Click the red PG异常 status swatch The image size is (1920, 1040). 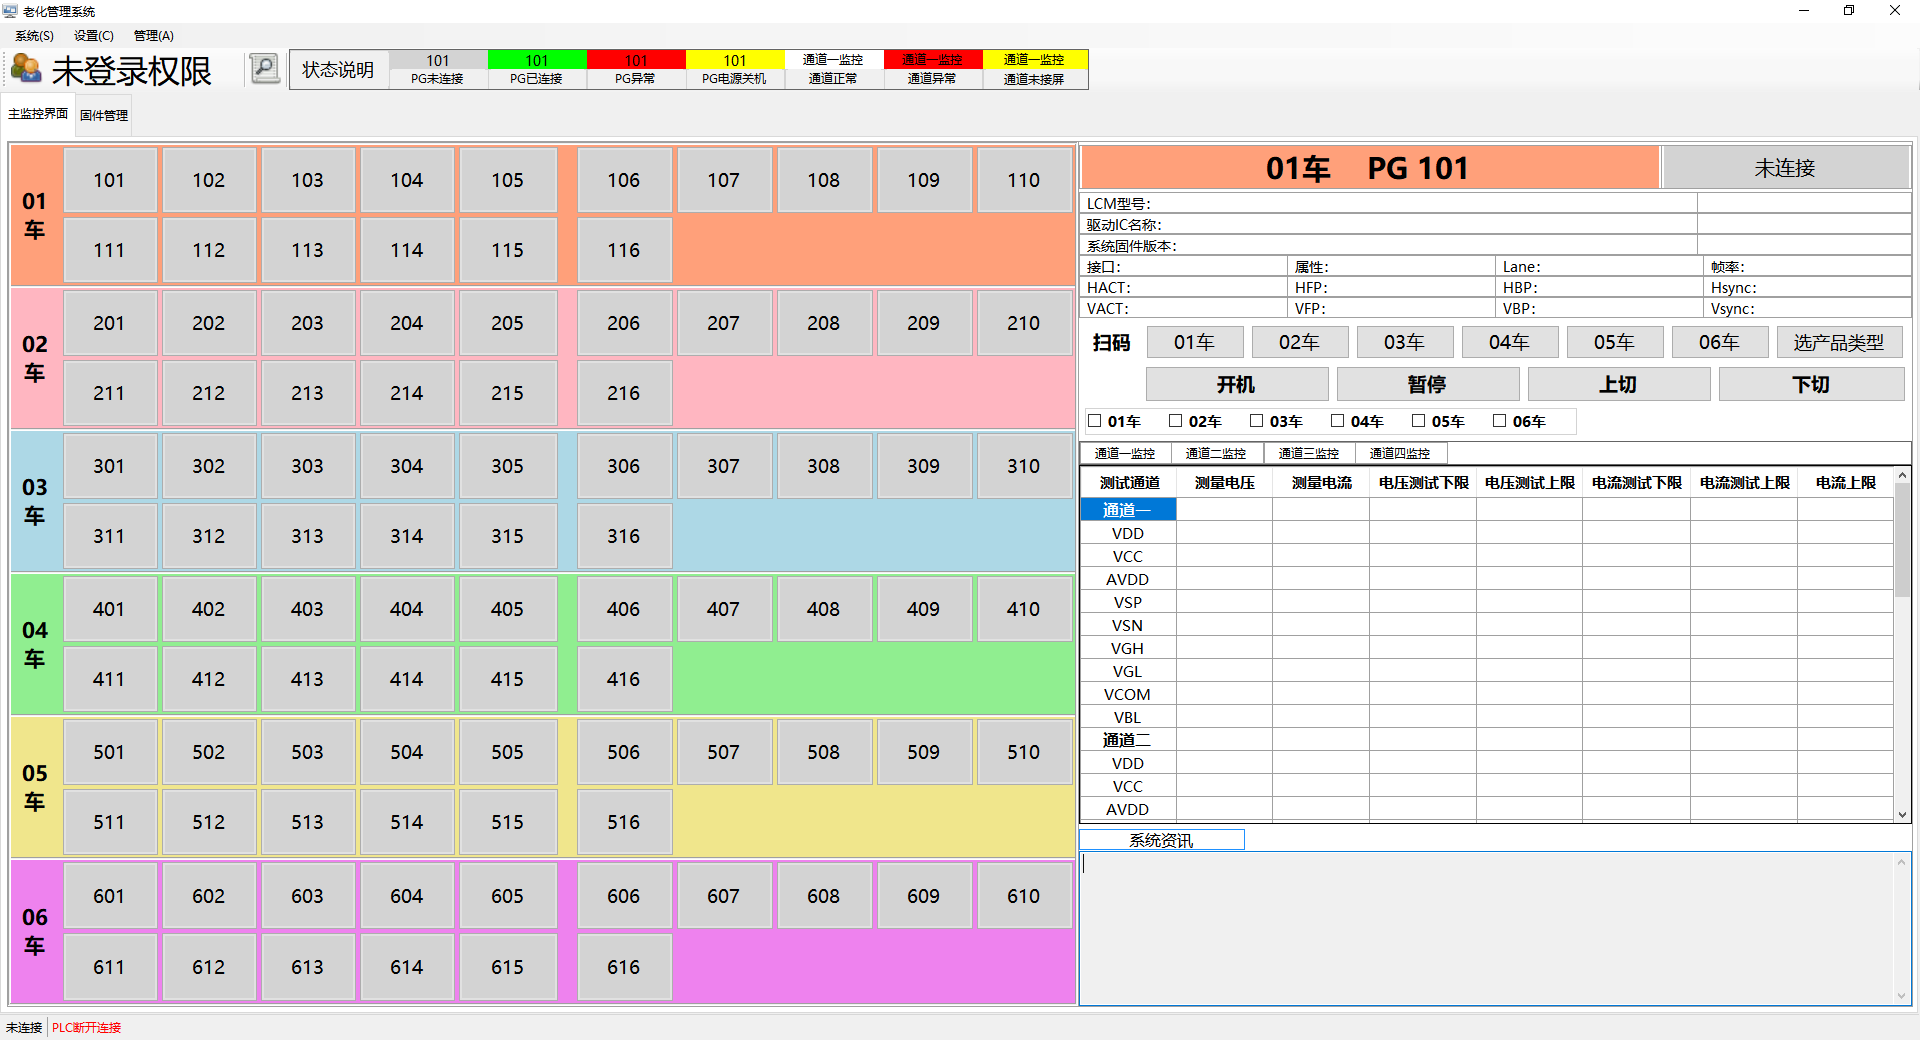tap(635, 69)
